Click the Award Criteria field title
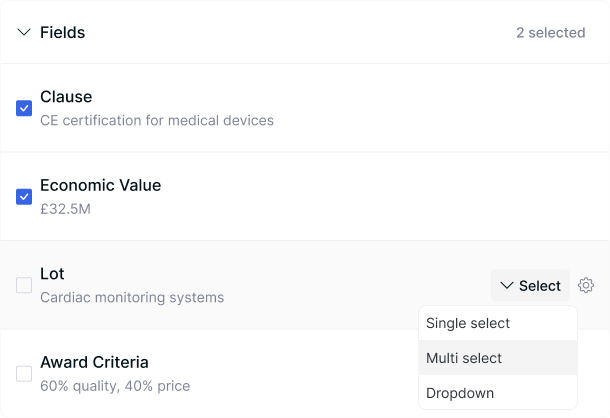Screen dimensions: 610x418 94,362
